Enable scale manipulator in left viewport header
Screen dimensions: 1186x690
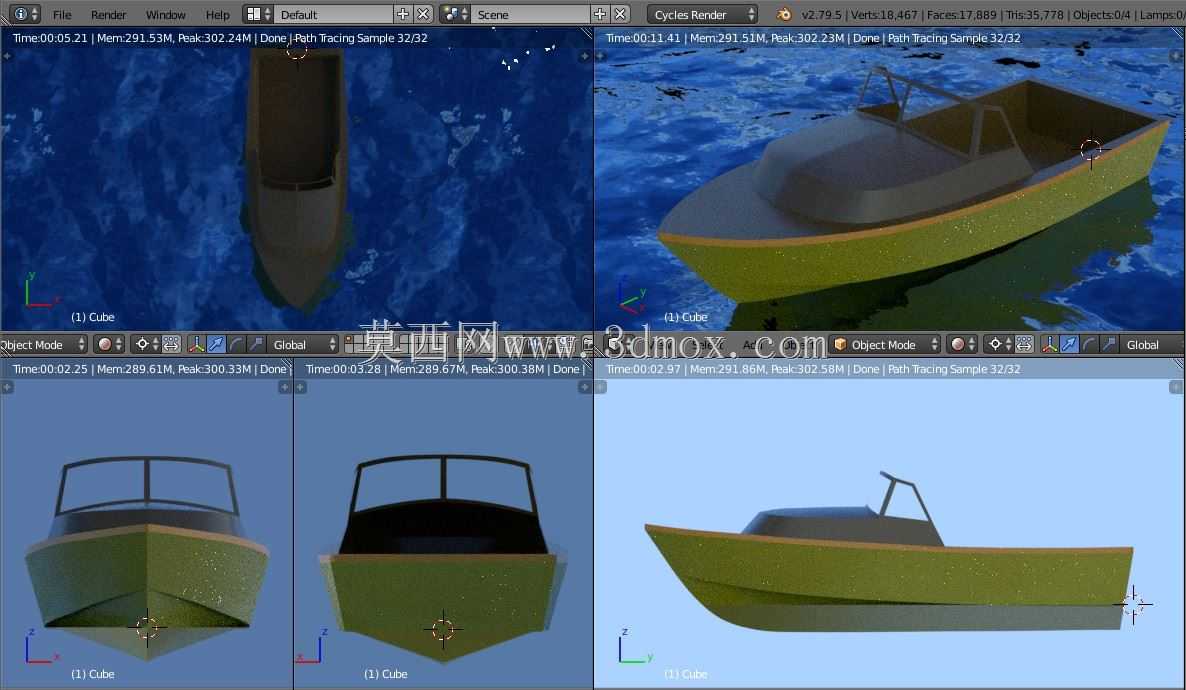pyautogui.click(x=256, y=344)
